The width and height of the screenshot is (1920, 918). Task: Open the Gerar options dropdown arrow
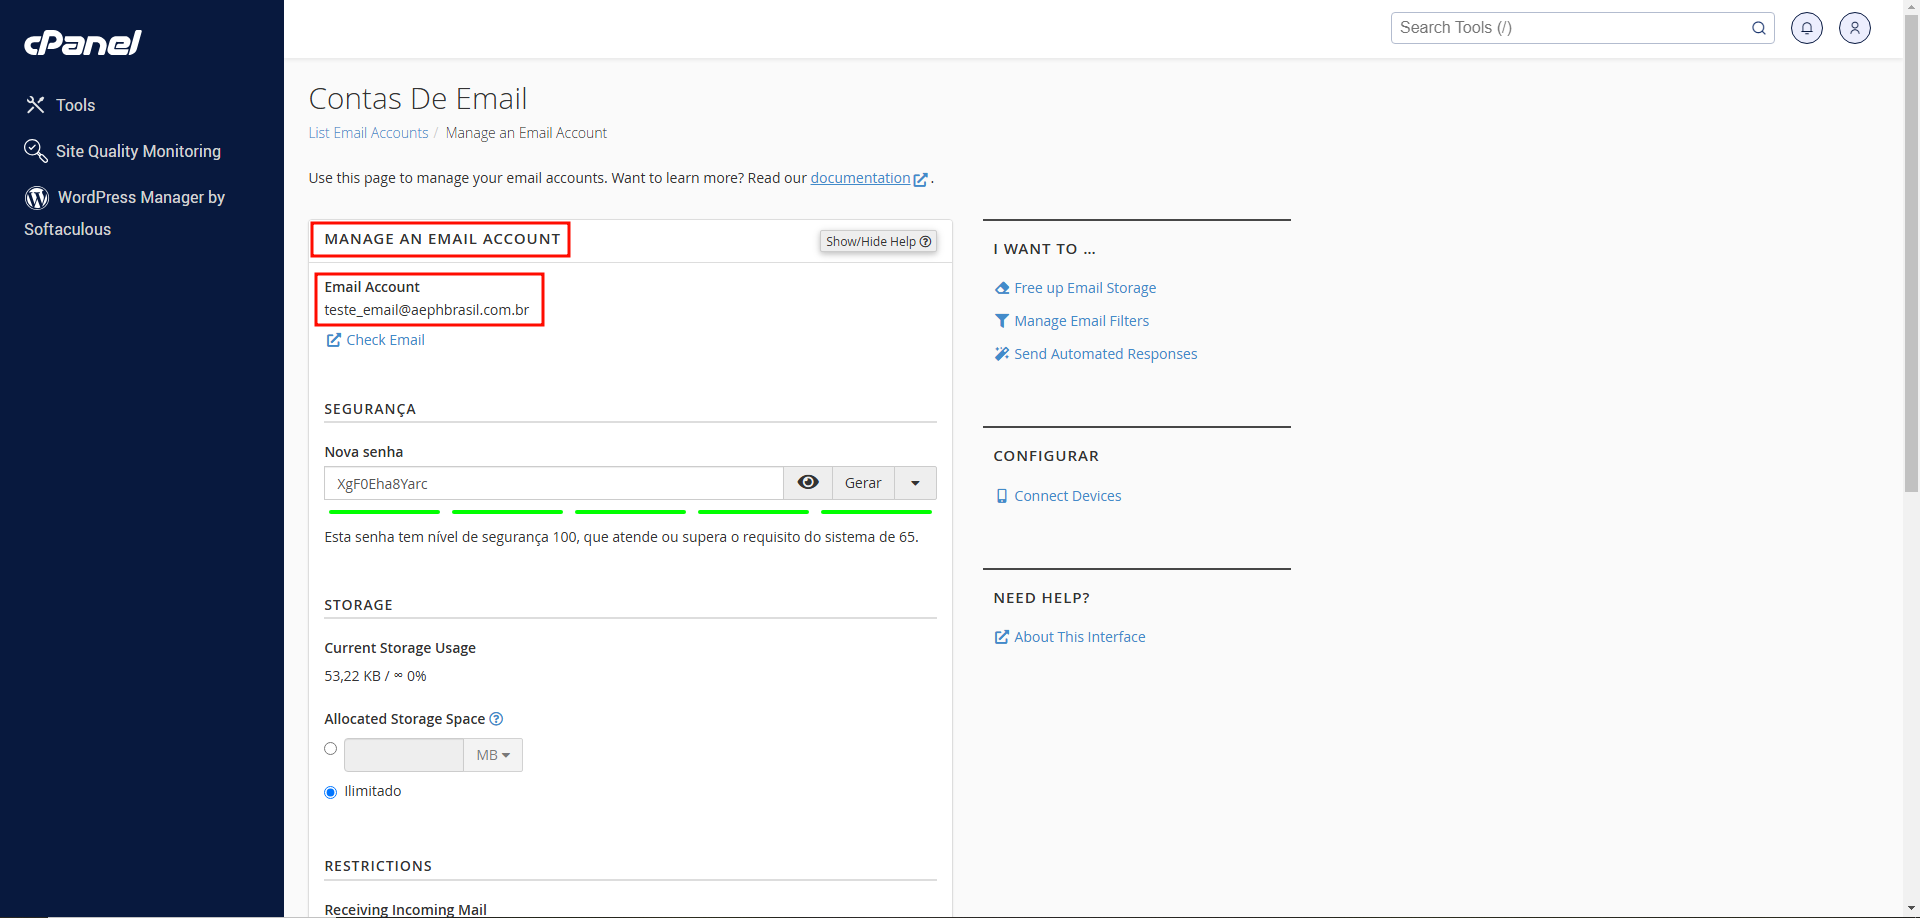pos(915,483)
